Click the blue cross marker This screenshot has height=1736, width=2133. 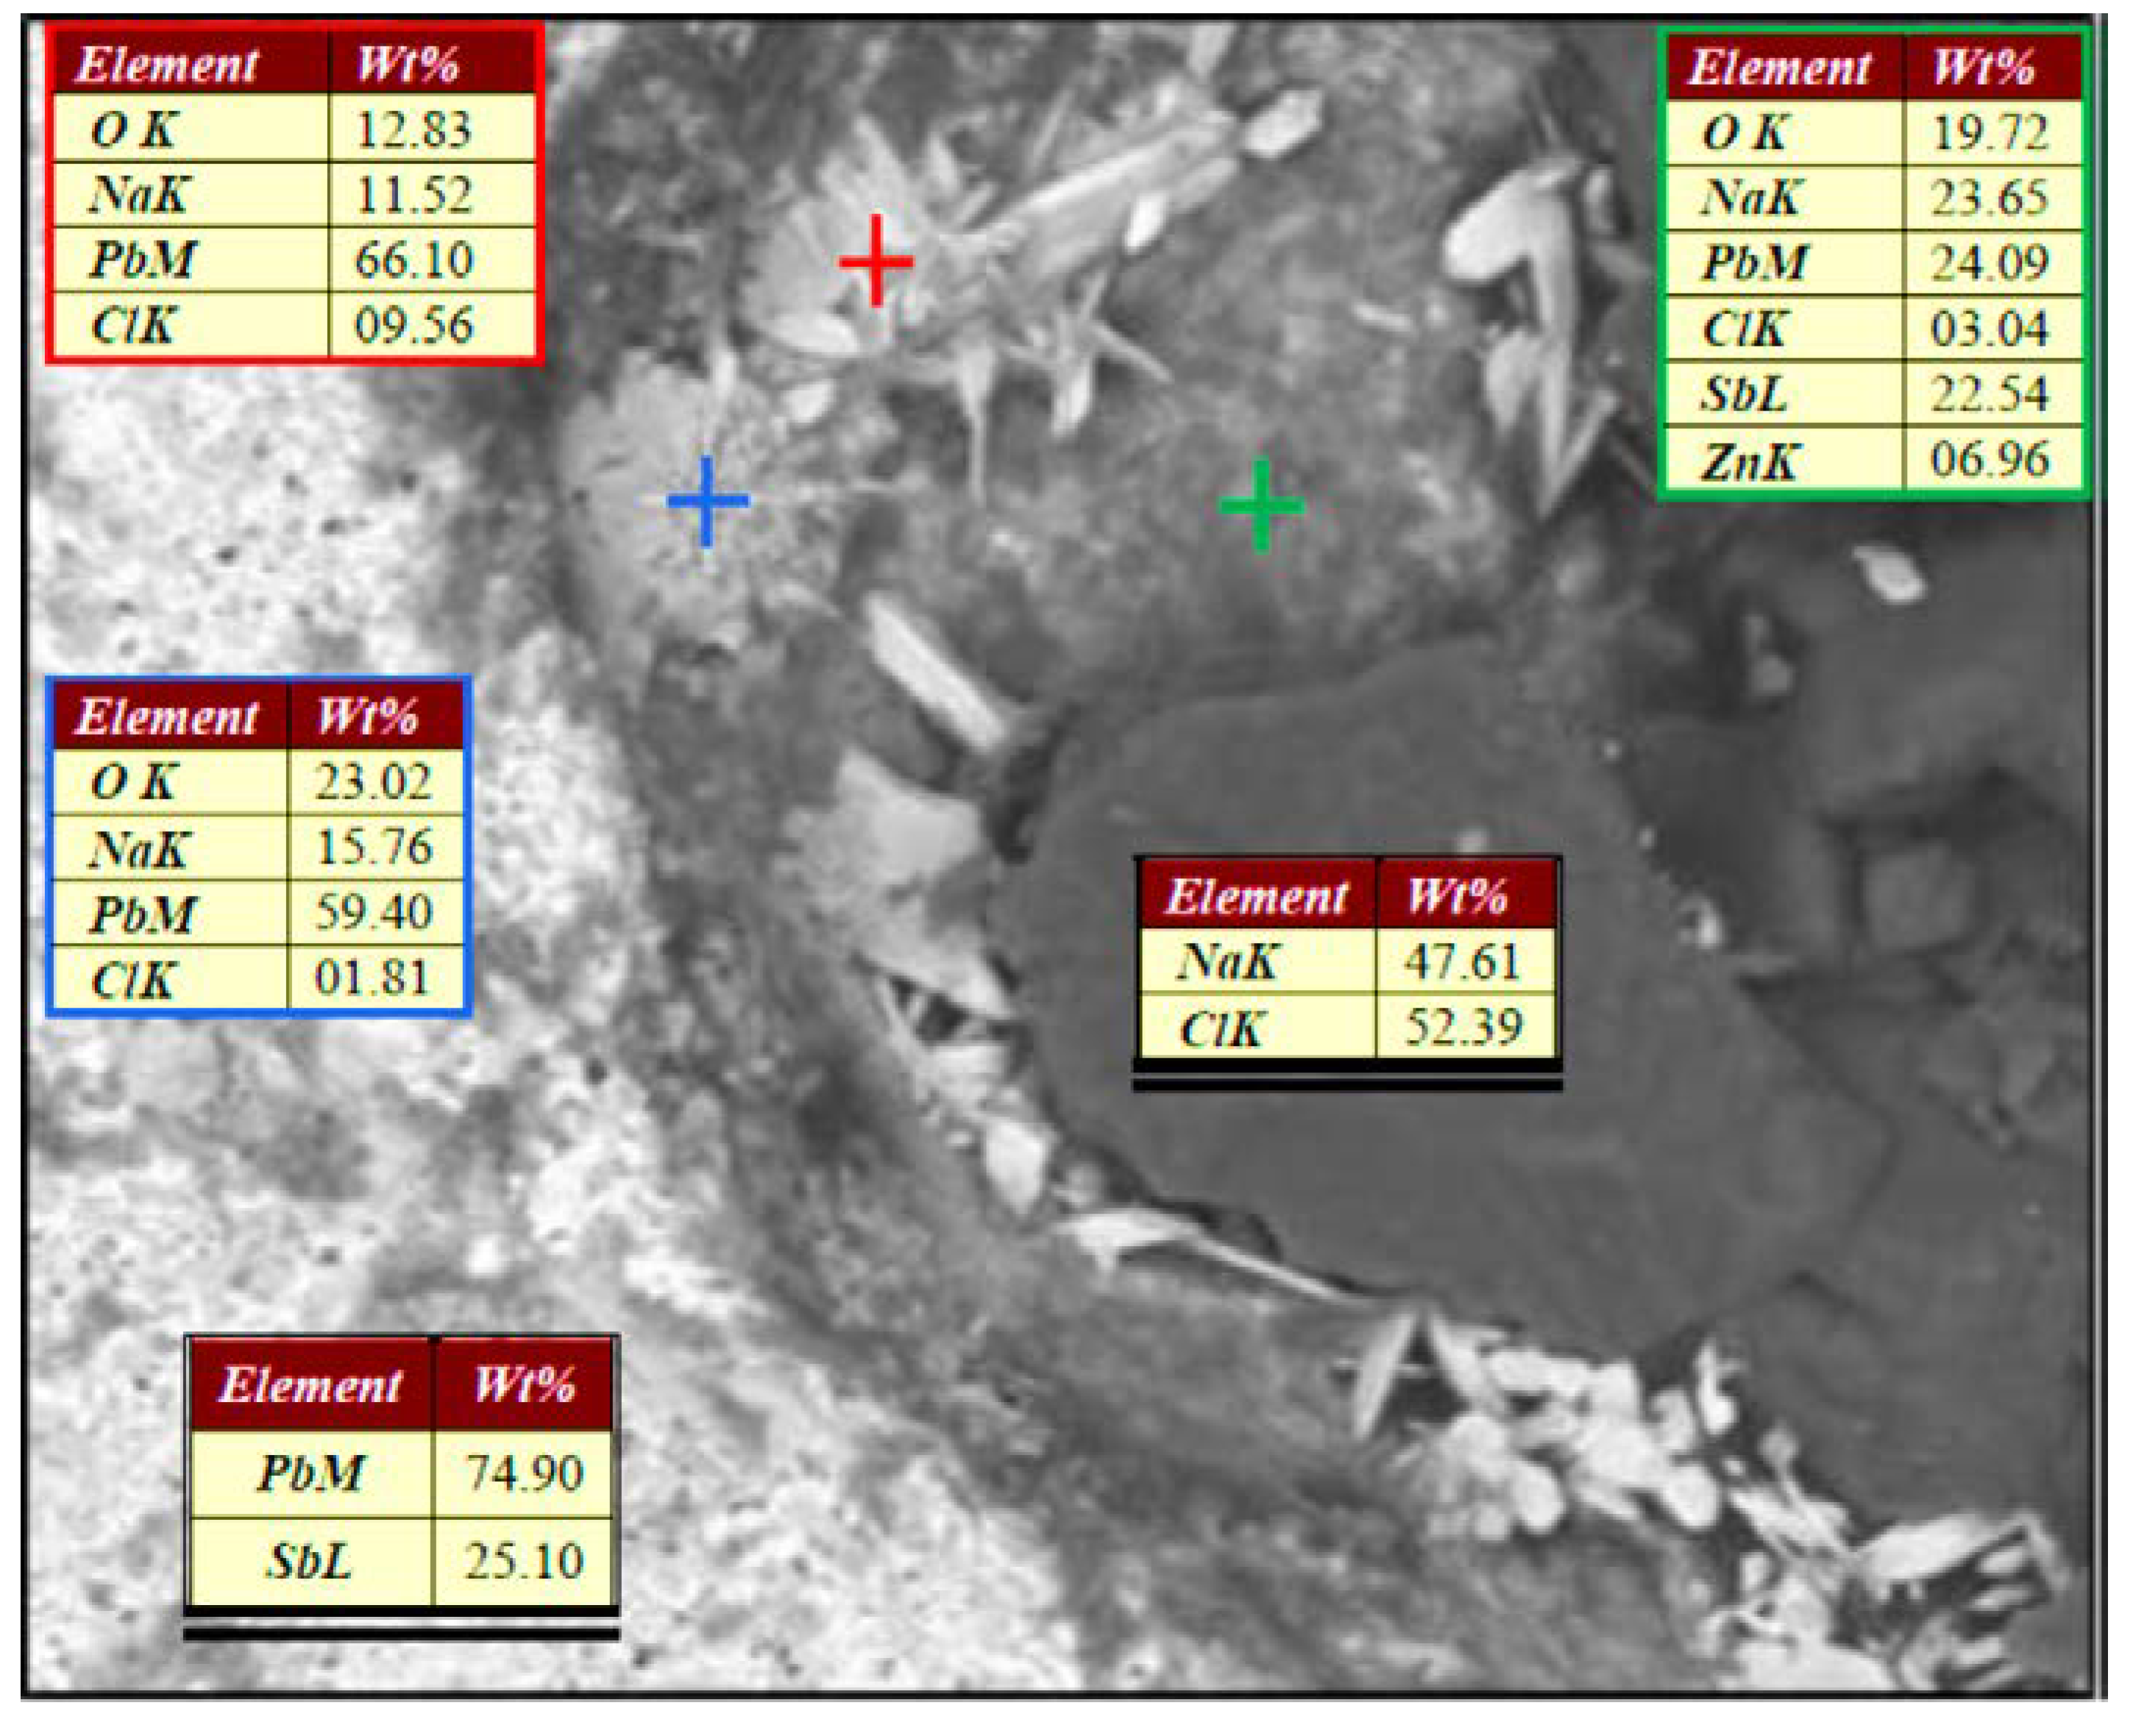click(707, 500)
